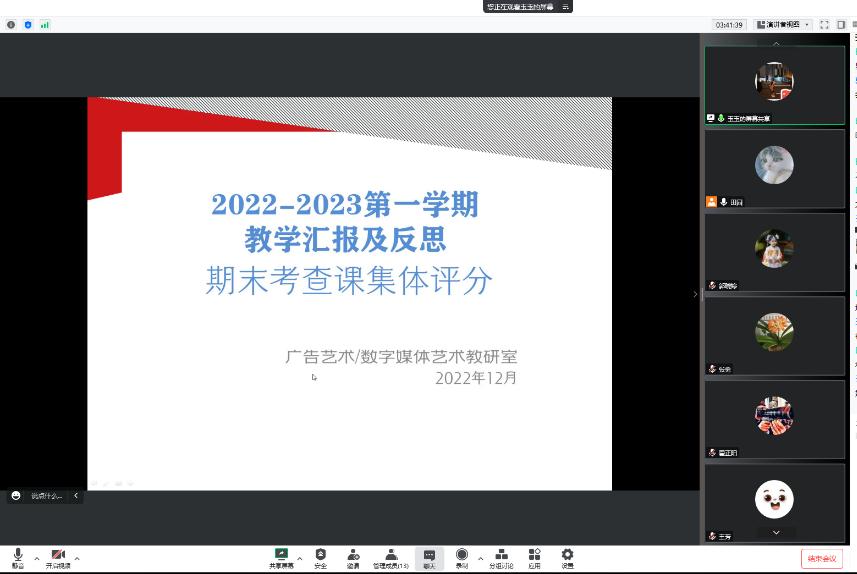This screenshot has width=857, height=574.
Task: Open the Security (安全) shield icon
Action: (320, 556)
